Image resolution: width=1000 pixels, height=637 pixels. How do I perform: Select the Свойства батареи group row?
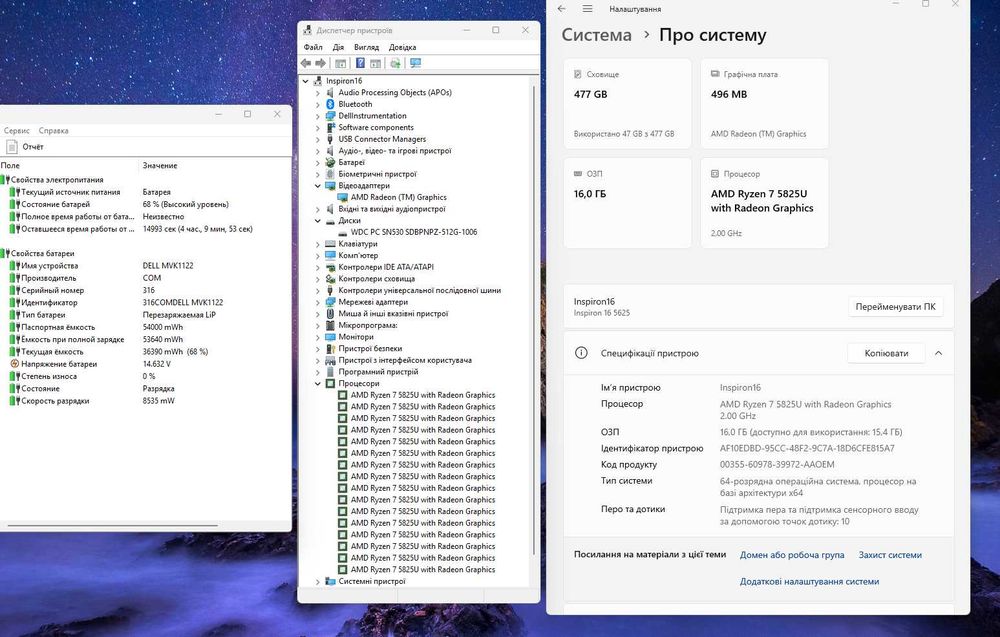click(x=145, y=253)
